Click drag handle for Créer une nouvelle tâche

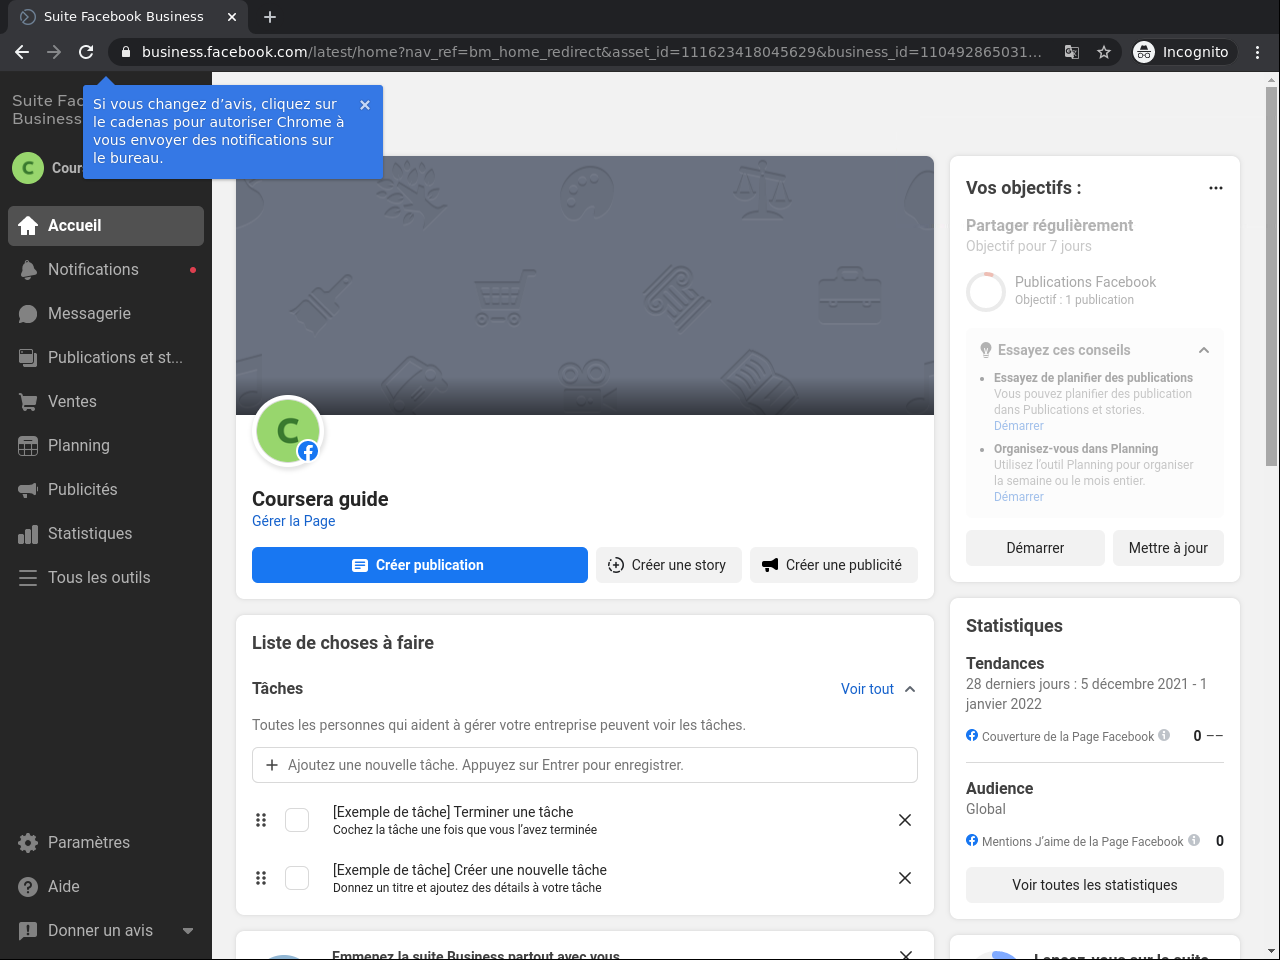261,878
